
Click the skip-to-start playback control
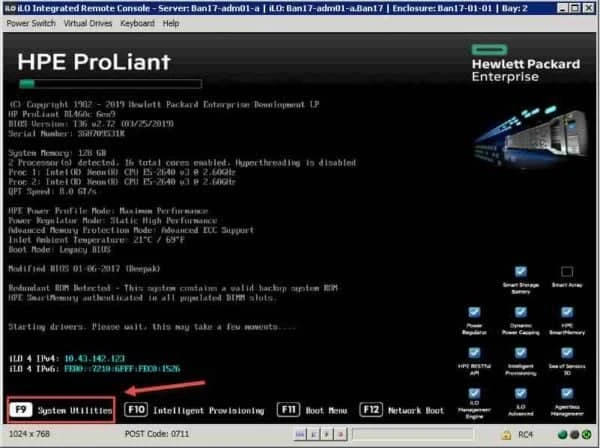300,434
